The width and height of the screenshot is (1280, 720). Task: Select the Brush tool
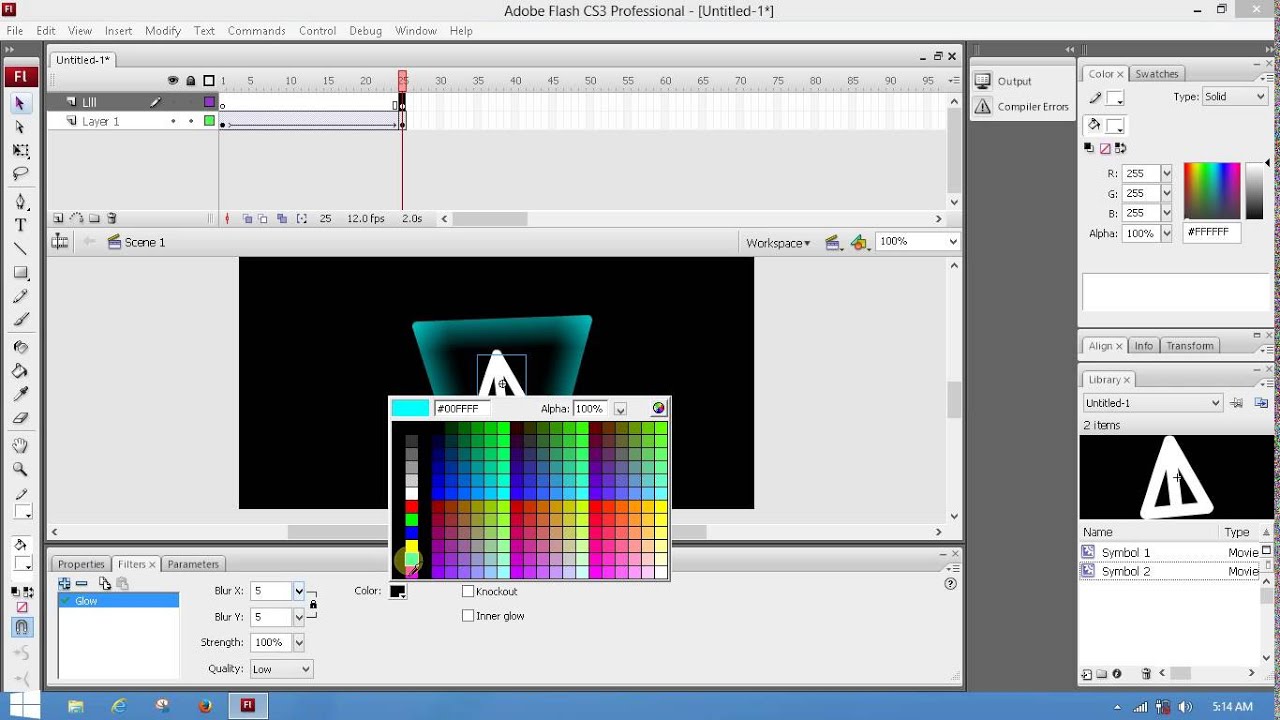click(20, 320)
